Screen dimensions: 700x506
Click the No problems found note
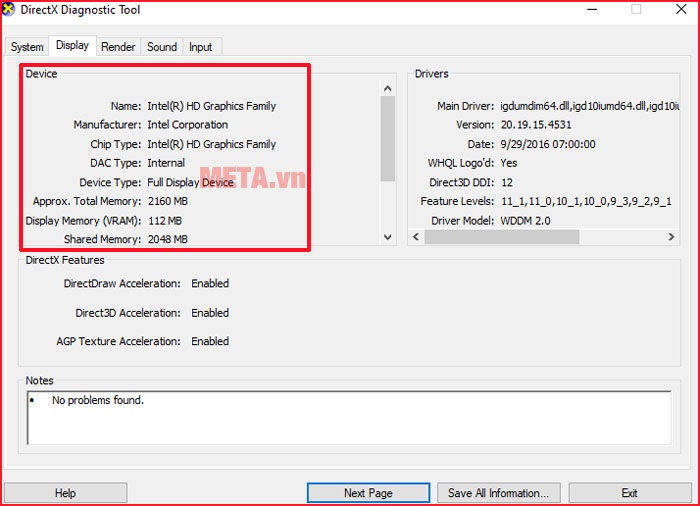(98, 400)
